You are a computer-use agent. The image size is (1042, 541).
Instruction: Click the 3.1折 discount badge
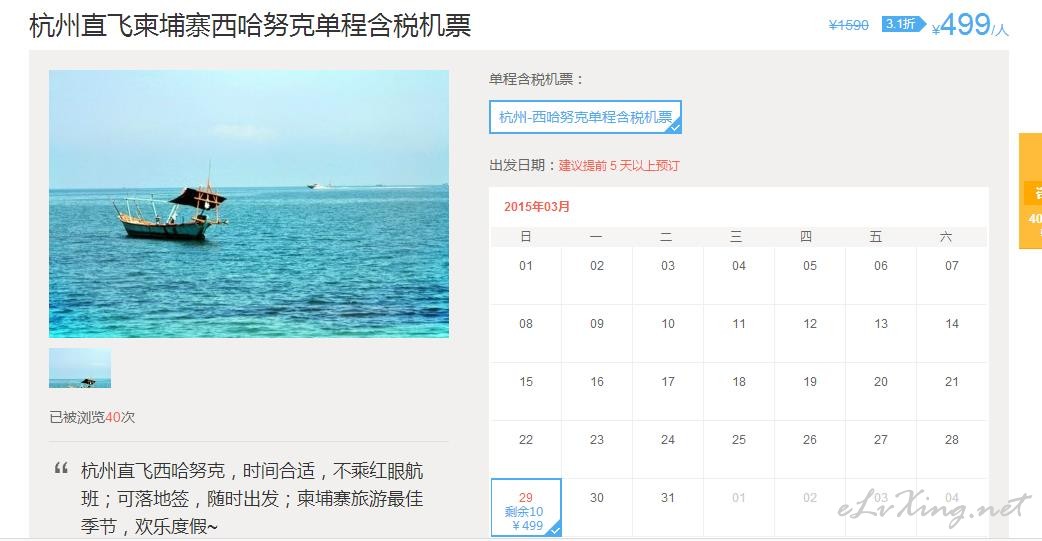(x=903, y=24)
